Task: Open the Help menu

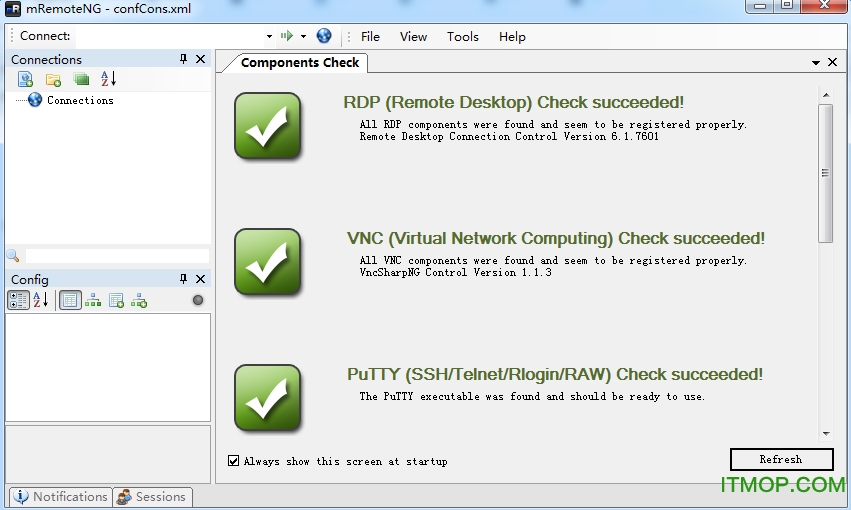Action: pyautogui.click(x=512, y=36)
